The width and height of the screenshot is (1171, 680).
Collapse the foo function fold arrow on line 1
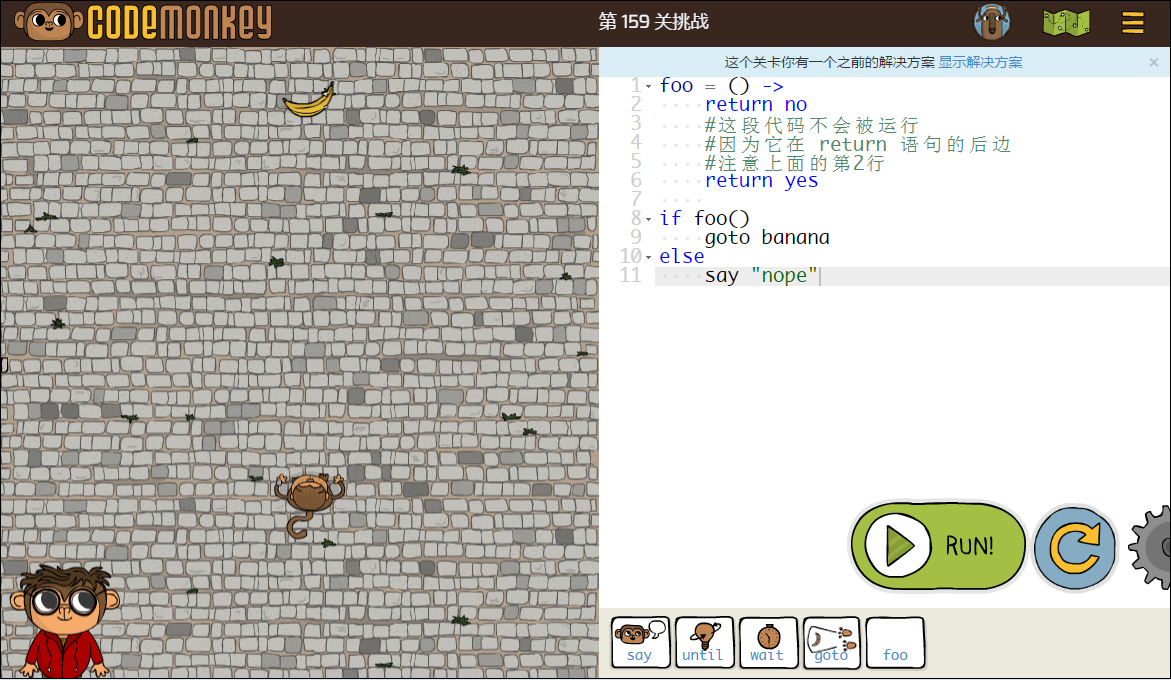648,87
